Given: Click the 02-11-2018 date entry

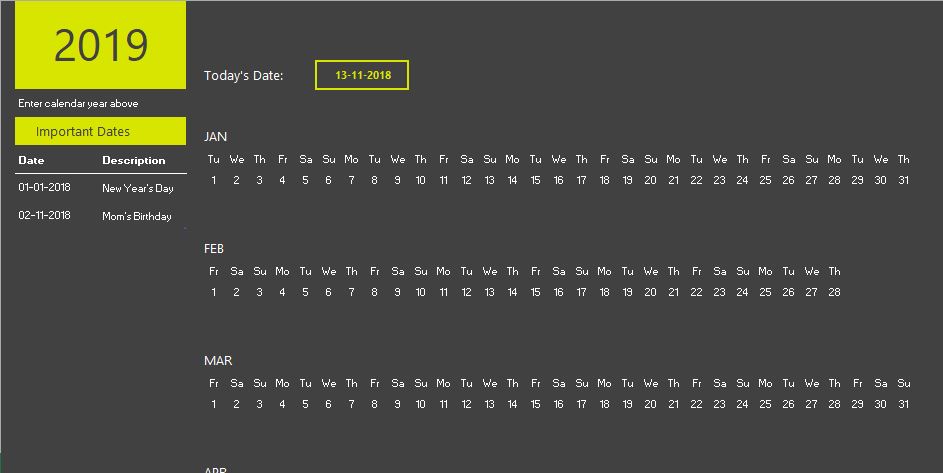Looking at the screenshot, I should click(45, 215).
